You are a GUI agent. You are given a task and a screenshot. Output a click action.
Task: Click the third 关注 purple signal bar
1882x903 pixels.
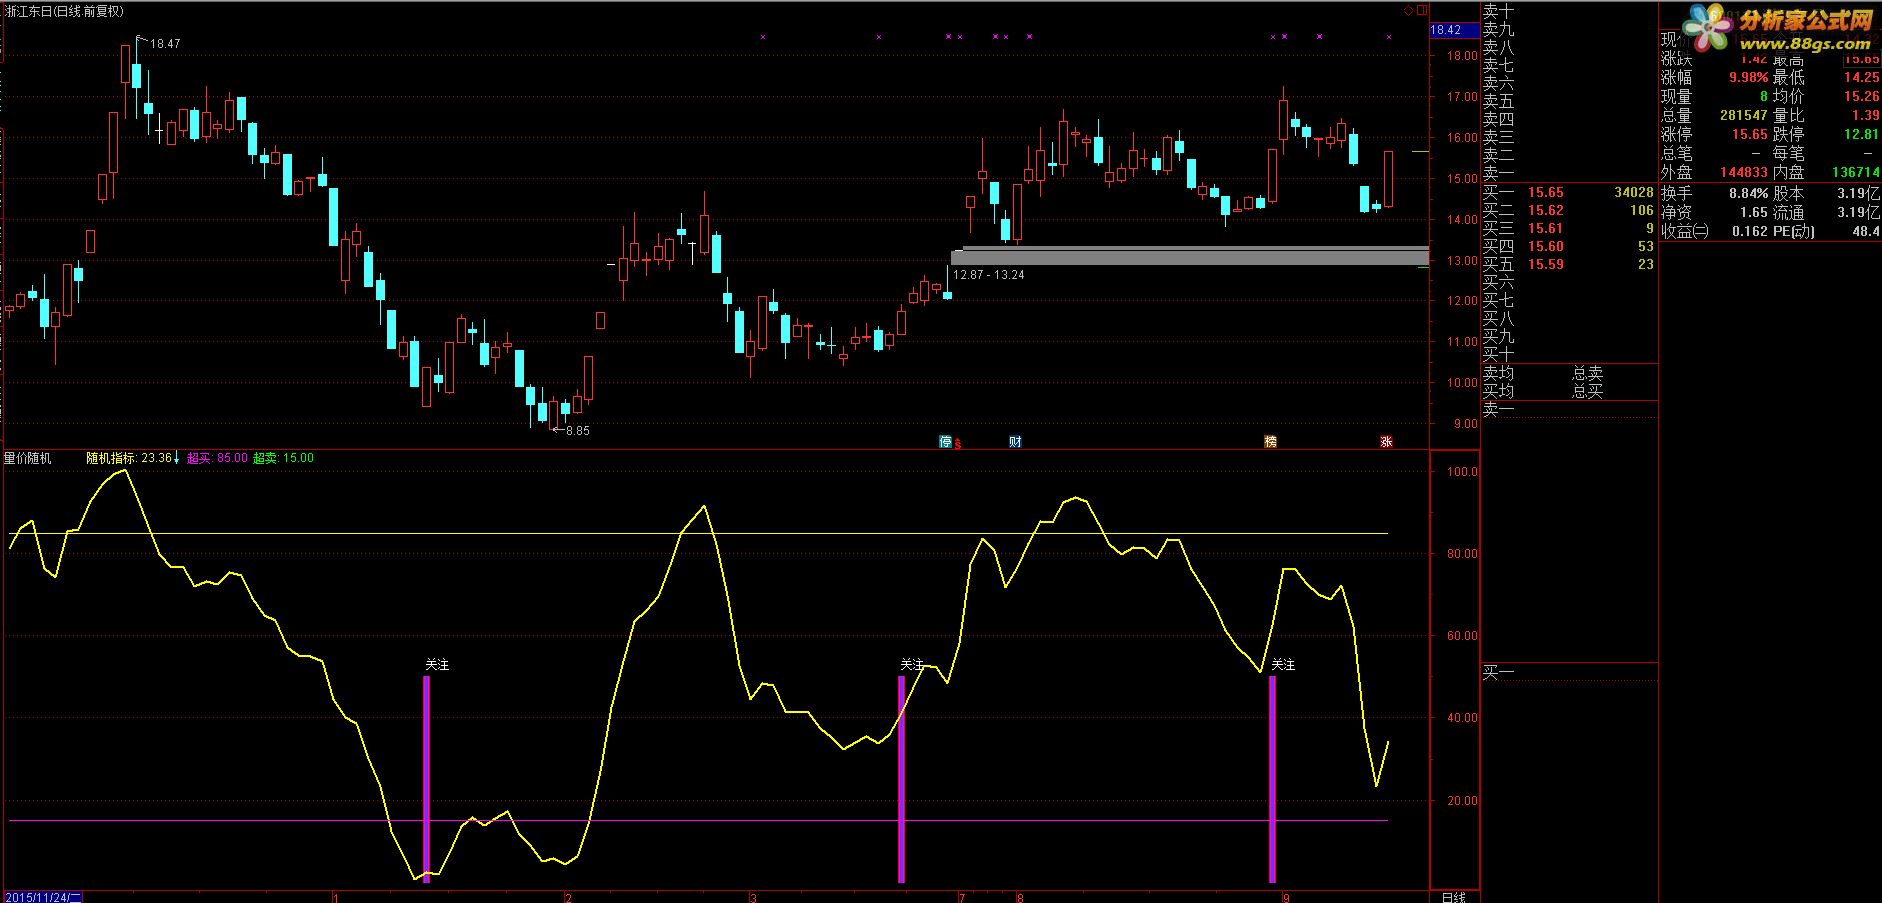point(1272,779)
